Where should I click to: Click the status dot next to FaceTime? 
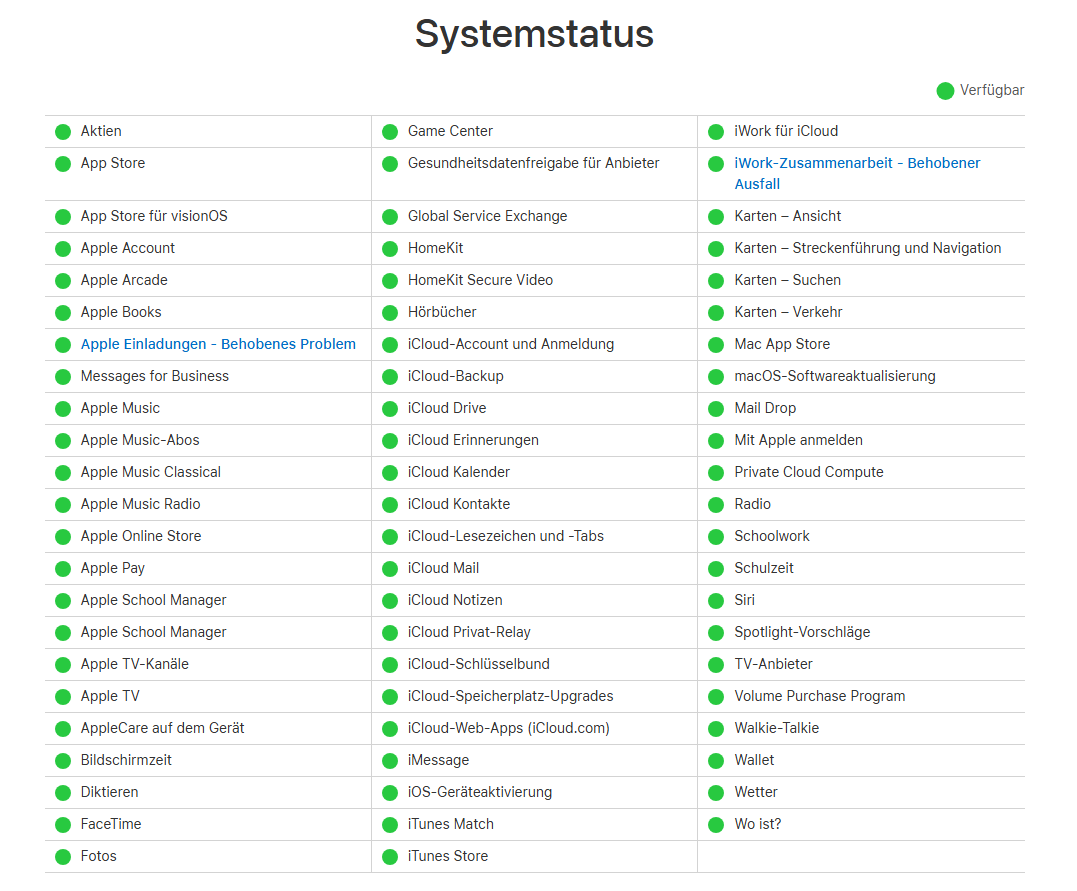pyautogui.click(x=63, y=825)
